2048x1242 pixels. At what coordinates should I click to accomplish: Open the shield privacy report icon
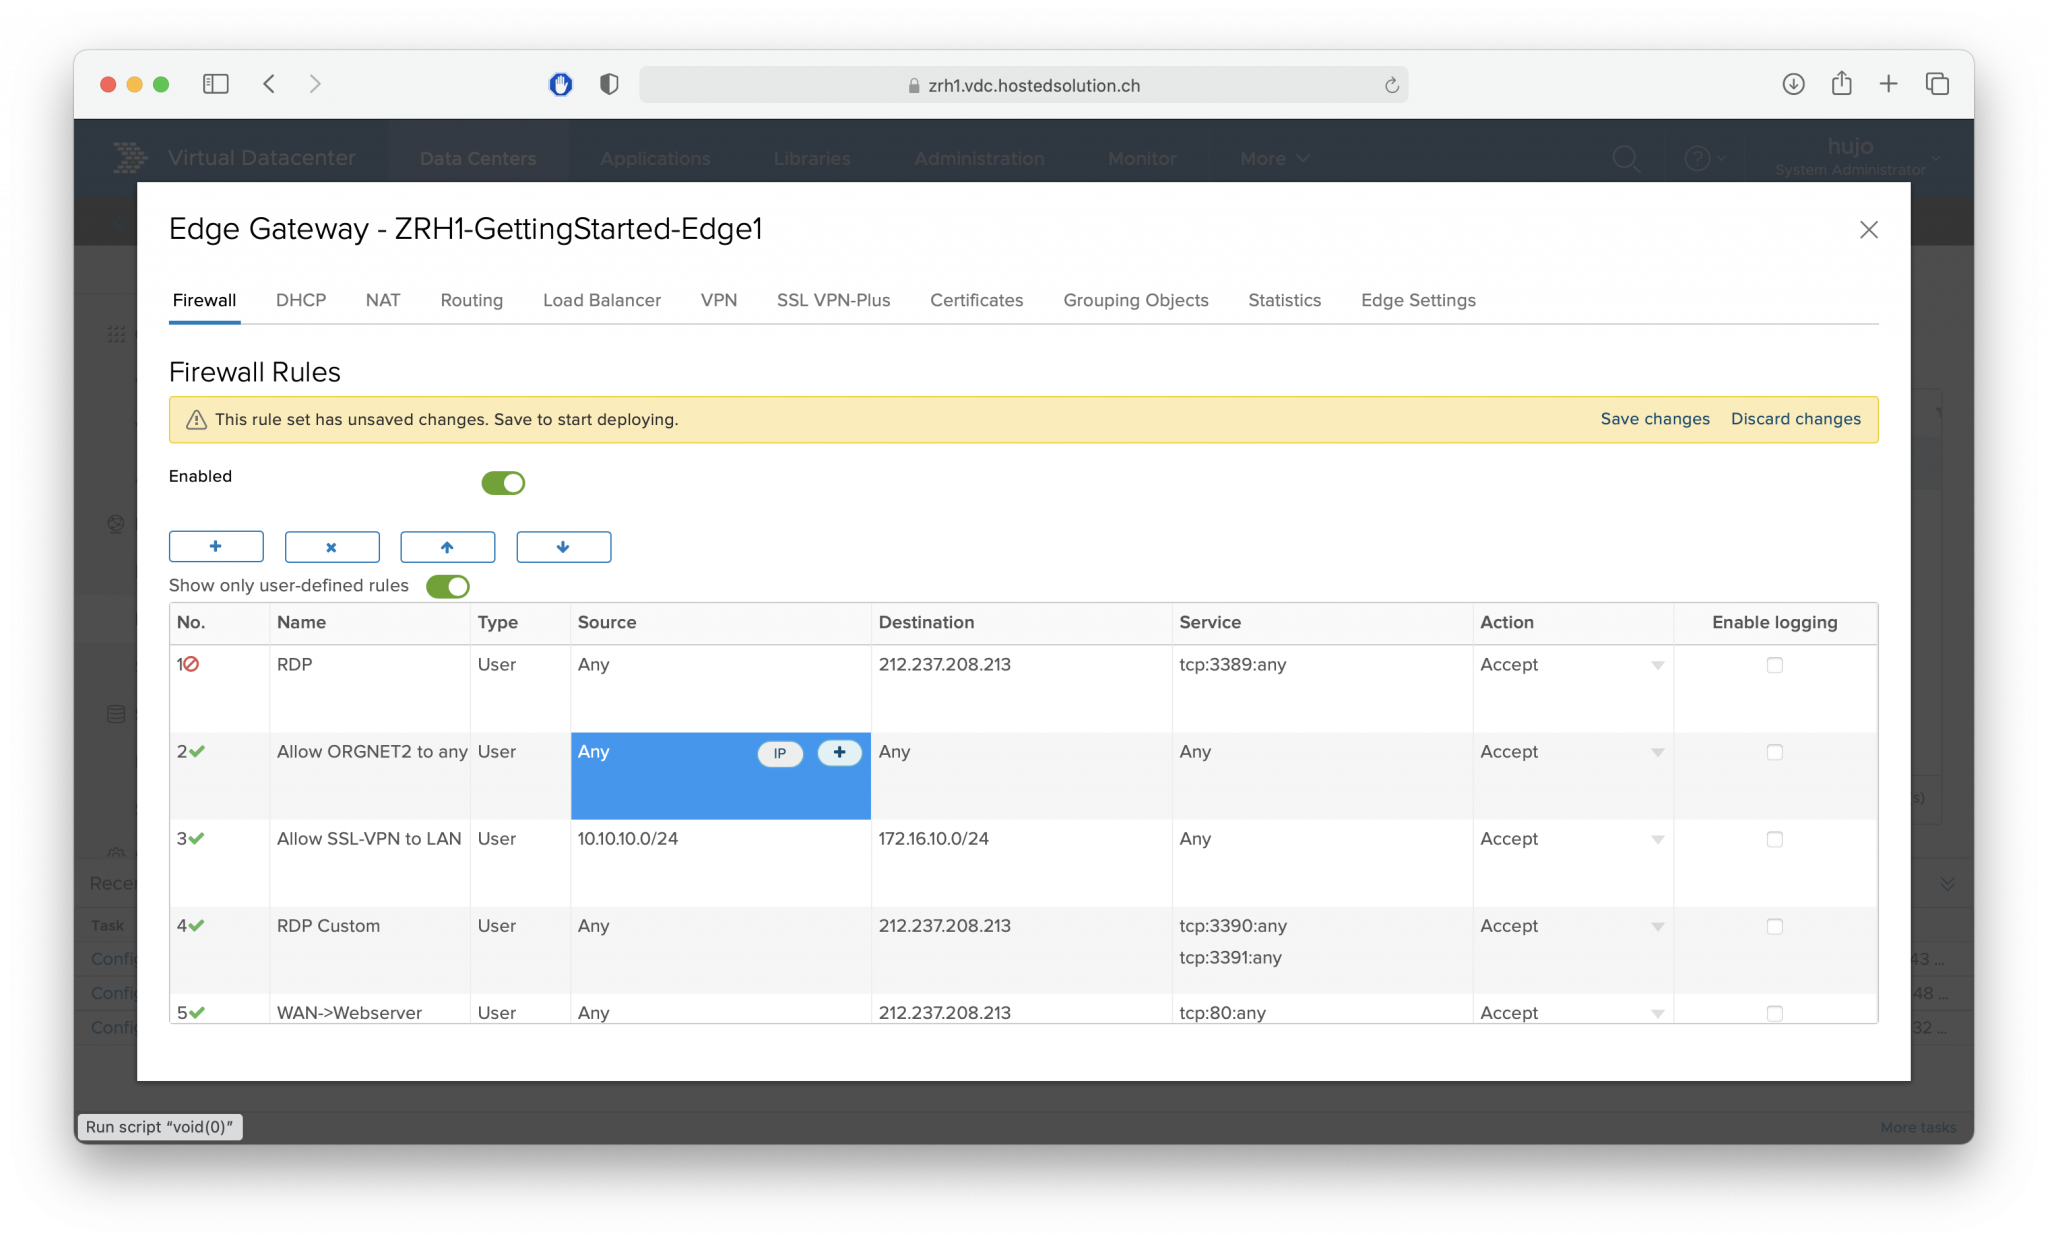tap(609, 85)
